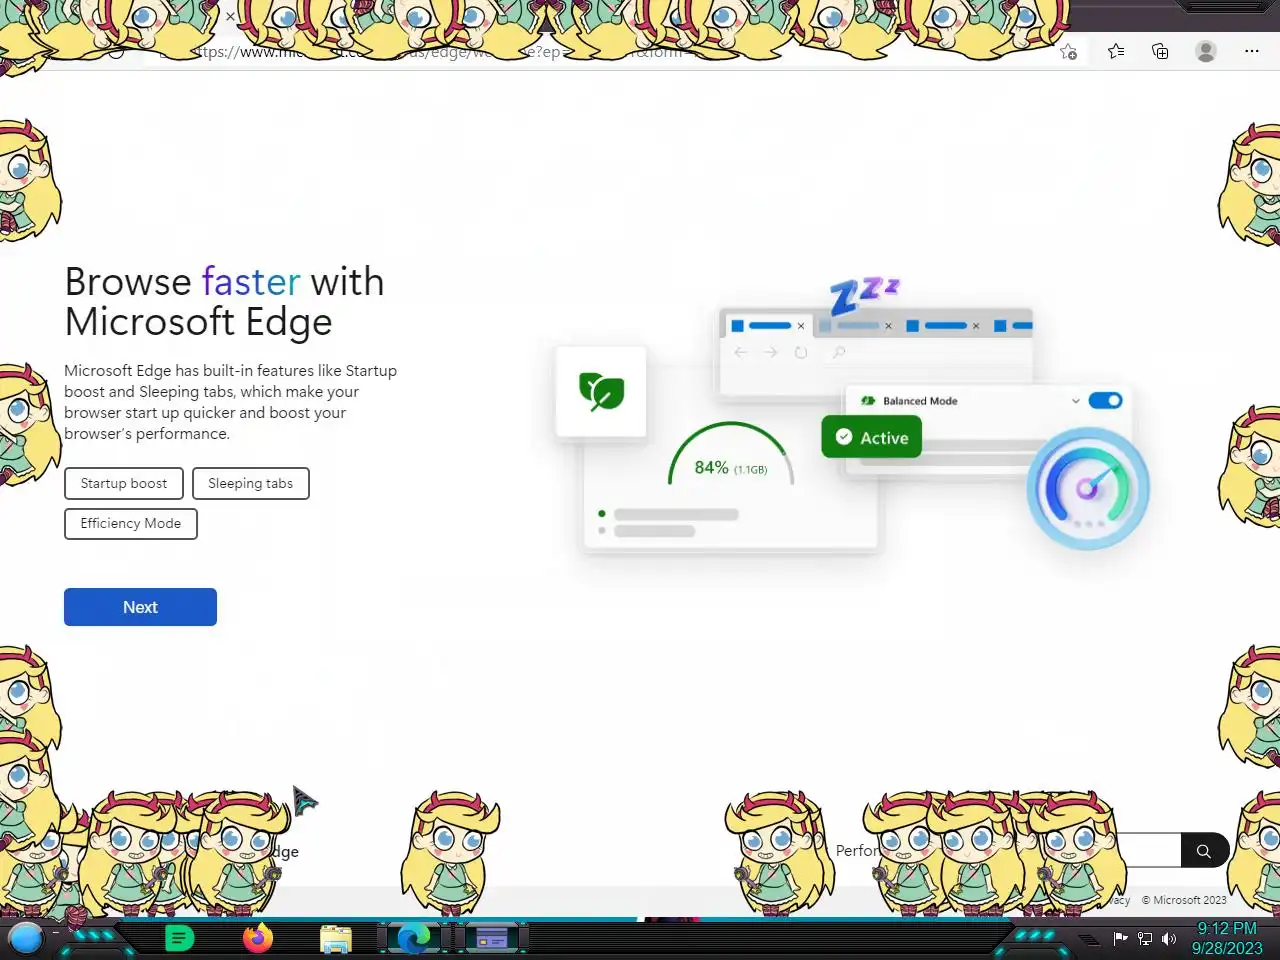Switch to Microsoft Edge in taskbar
Viewport: 1280px width, 960px height.
click(x=413, y=938)
